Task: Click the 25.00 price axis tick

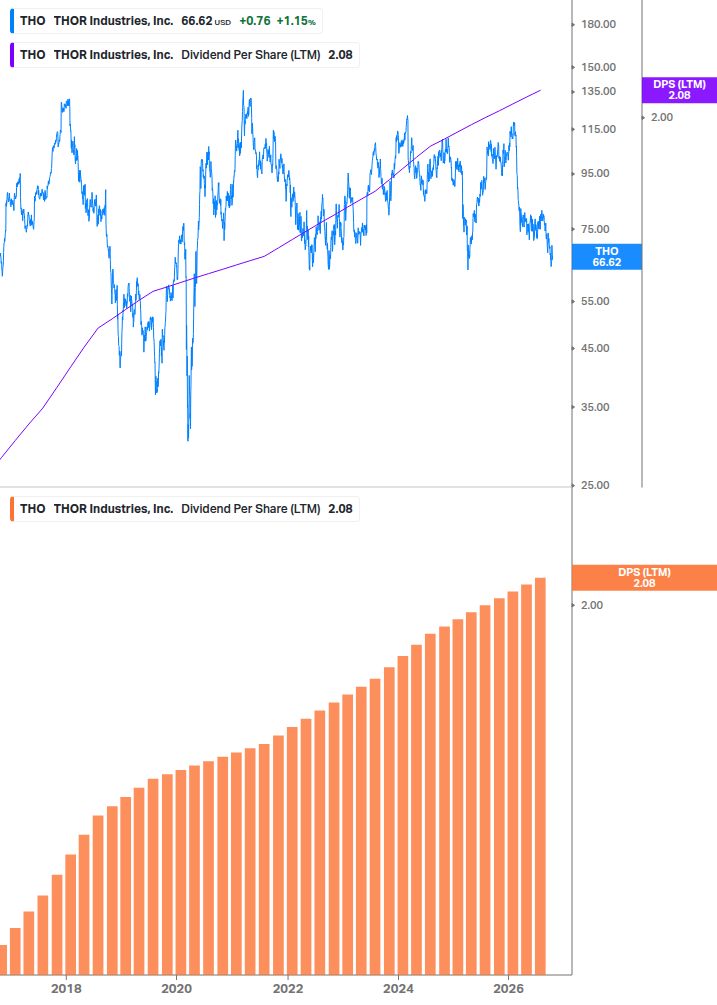Action: point(595,485)
